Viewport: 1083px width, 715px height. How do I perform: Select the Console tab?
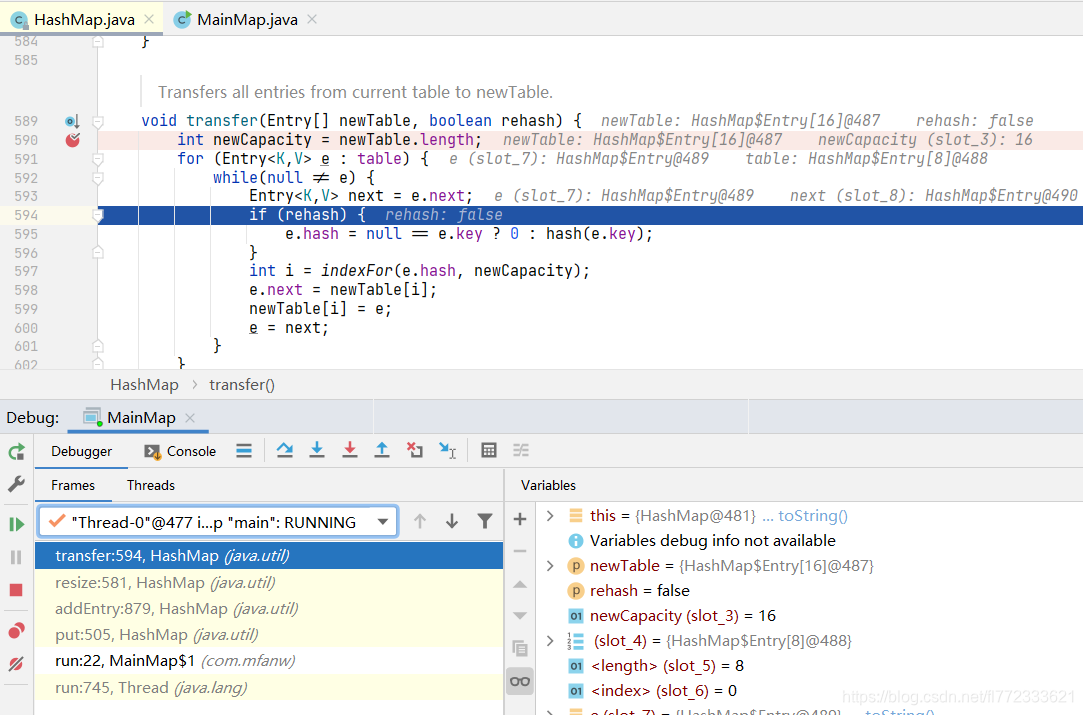click(180, 451)
